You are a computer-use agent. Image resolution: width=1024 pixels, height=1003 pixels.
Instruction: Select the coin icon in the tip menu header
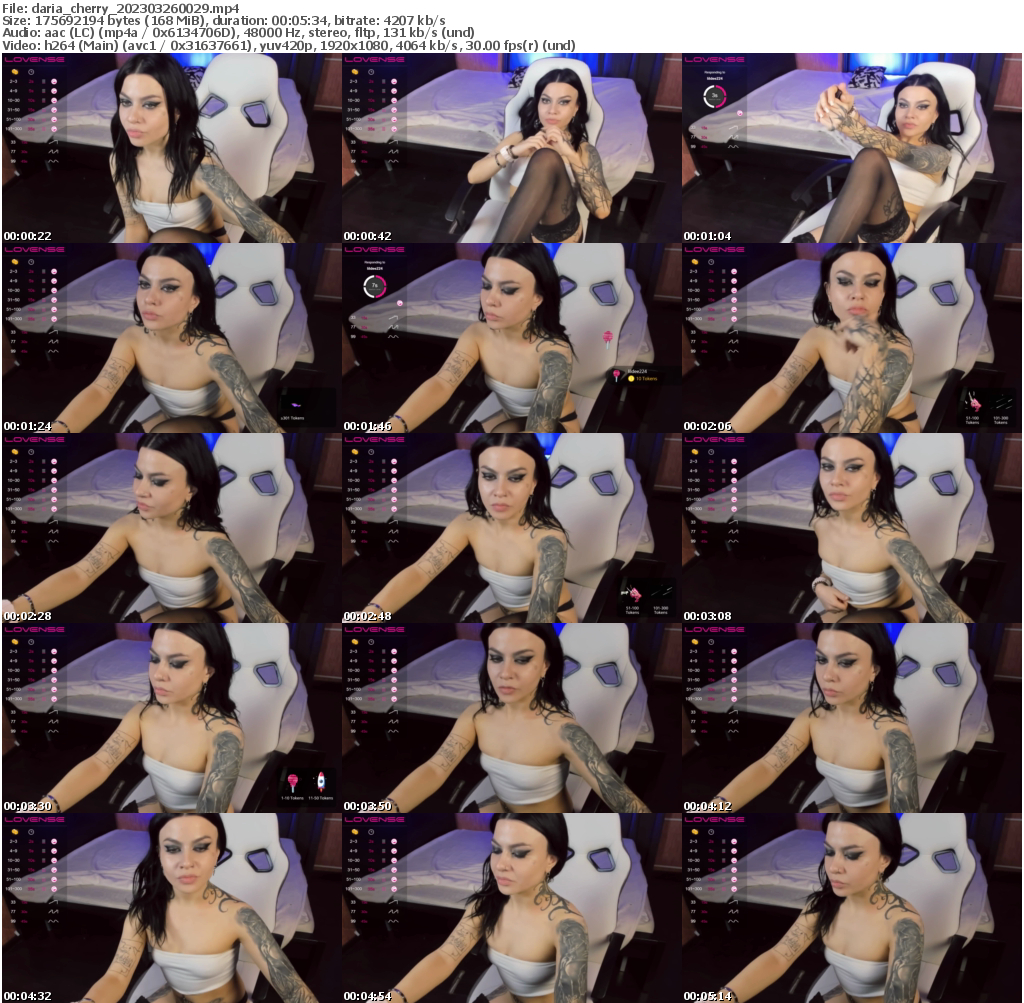coord(14,72)
